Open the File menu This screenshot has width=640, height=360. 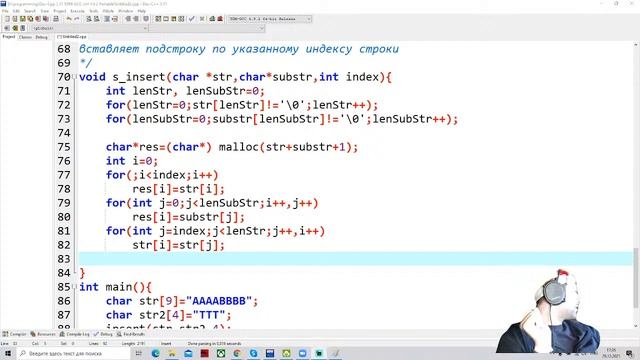(5, 11)
